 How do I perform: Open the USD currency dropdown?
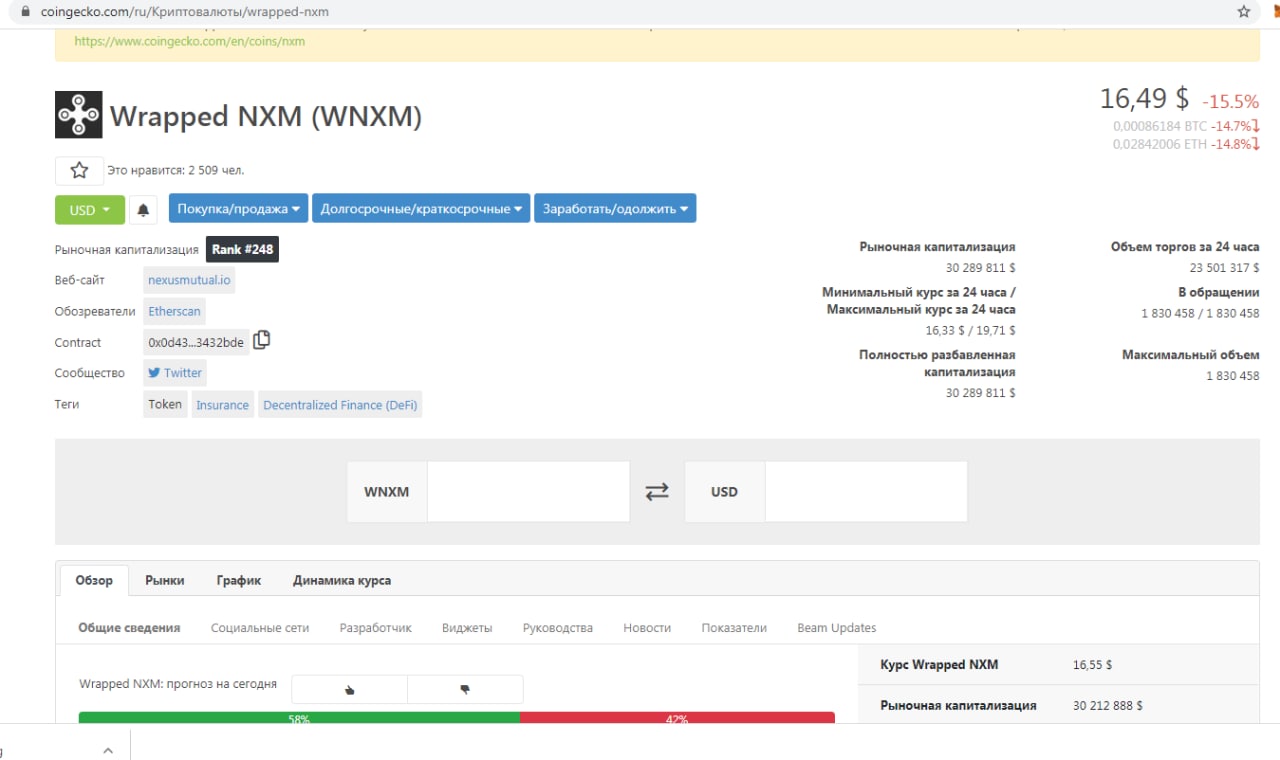90,210
